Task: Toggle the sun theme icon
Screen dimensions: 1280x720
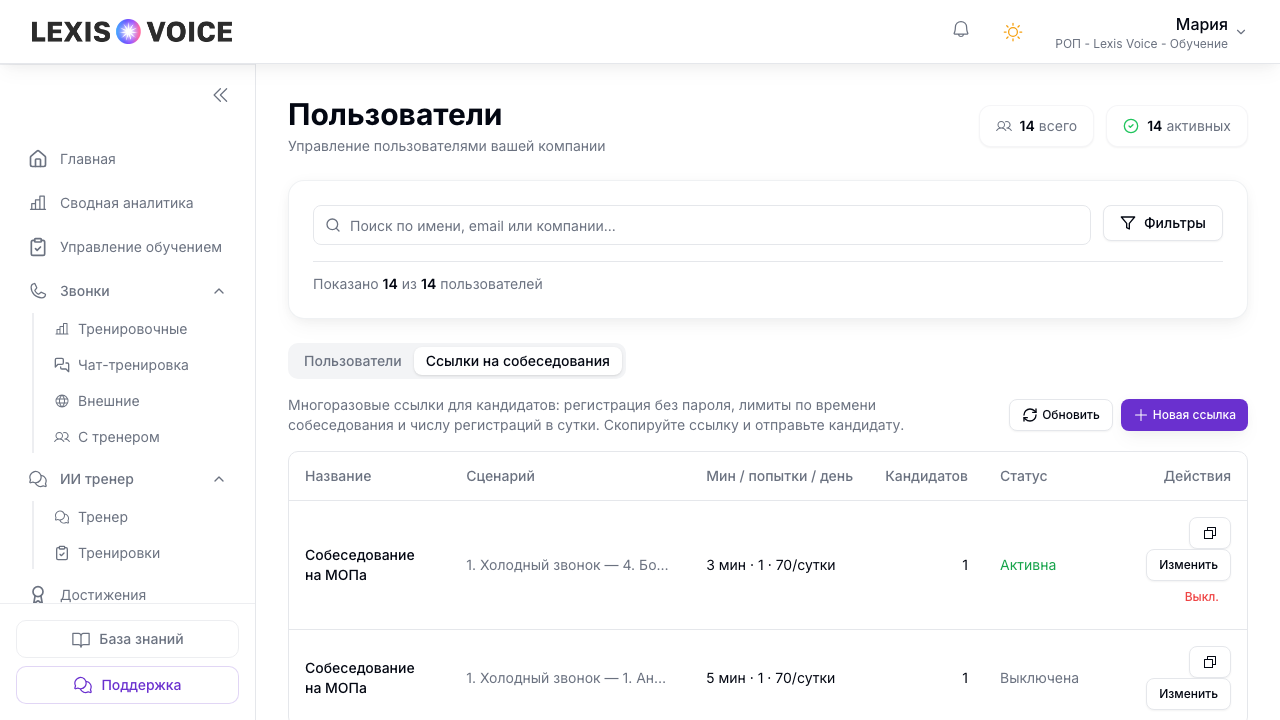Action: [1013, 32]
